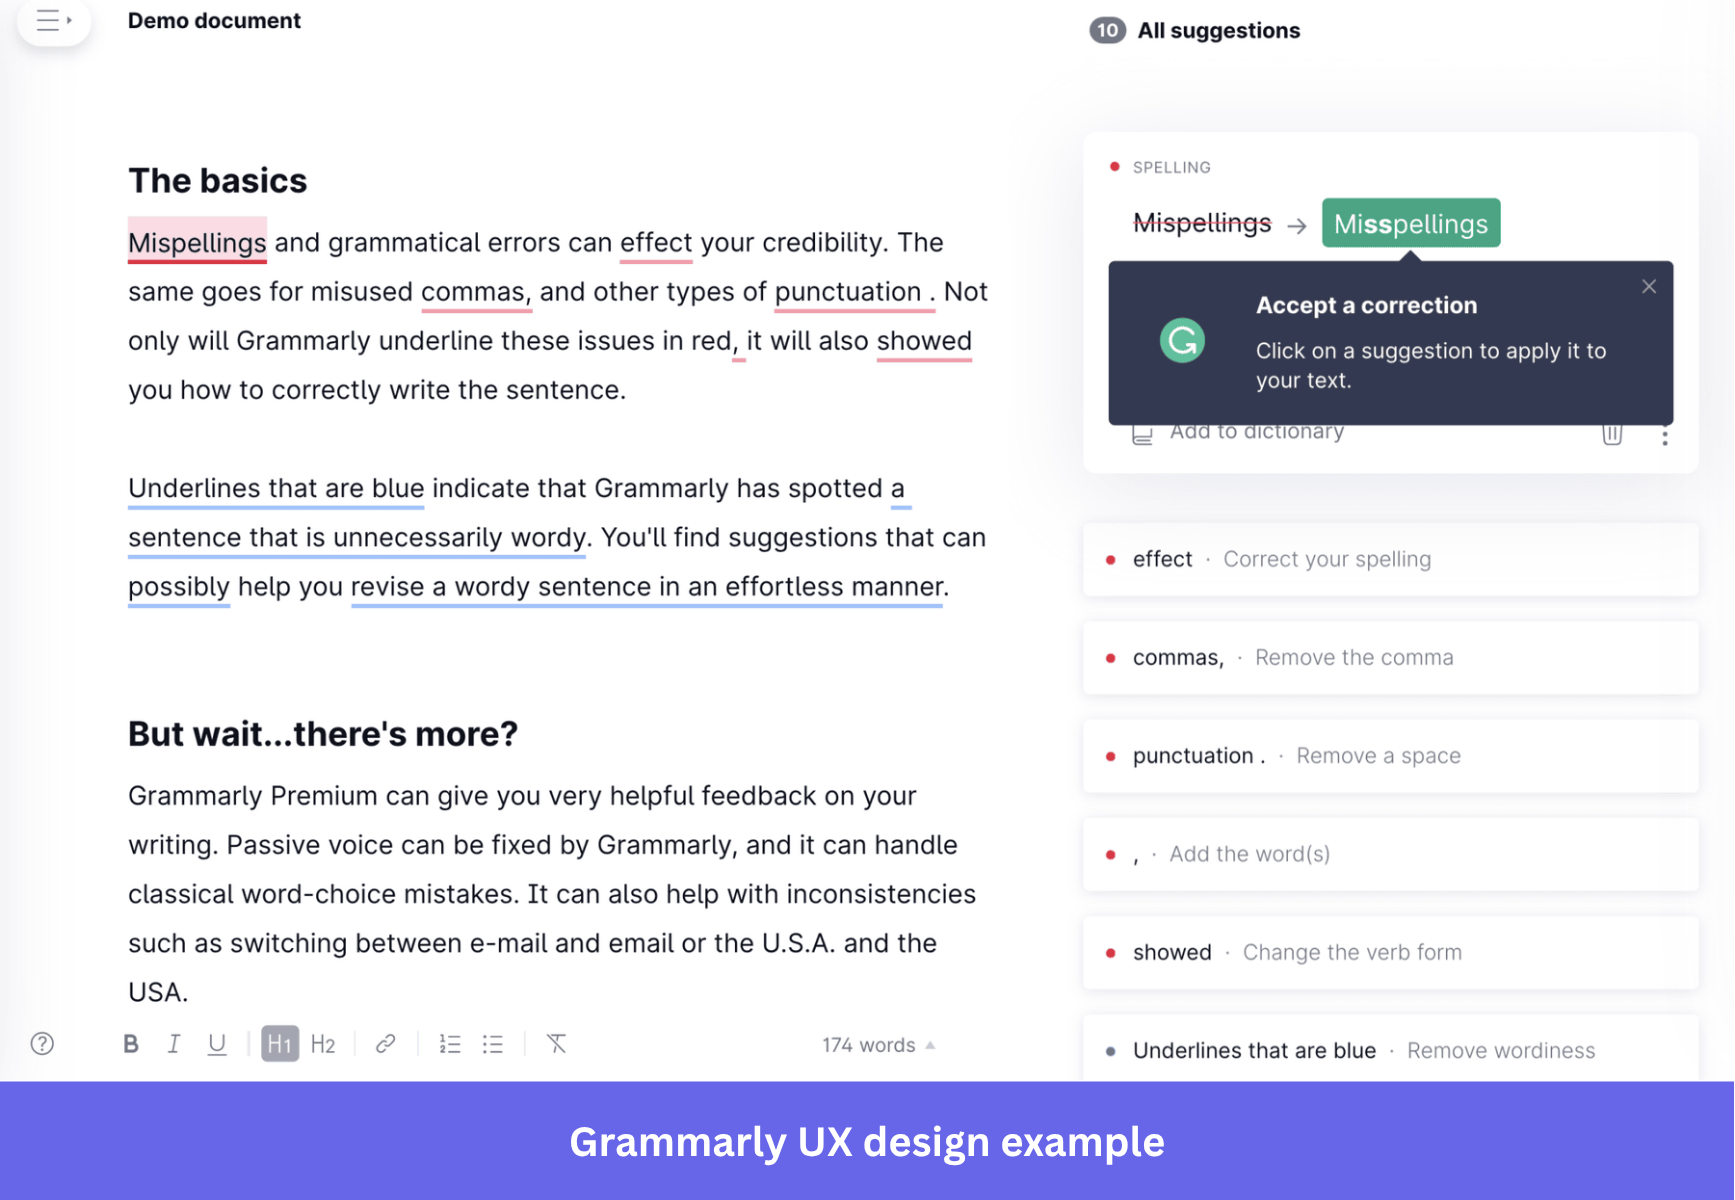Enable the H2 heading style
The image size is (1735, 1200).
pos(322,1043)
